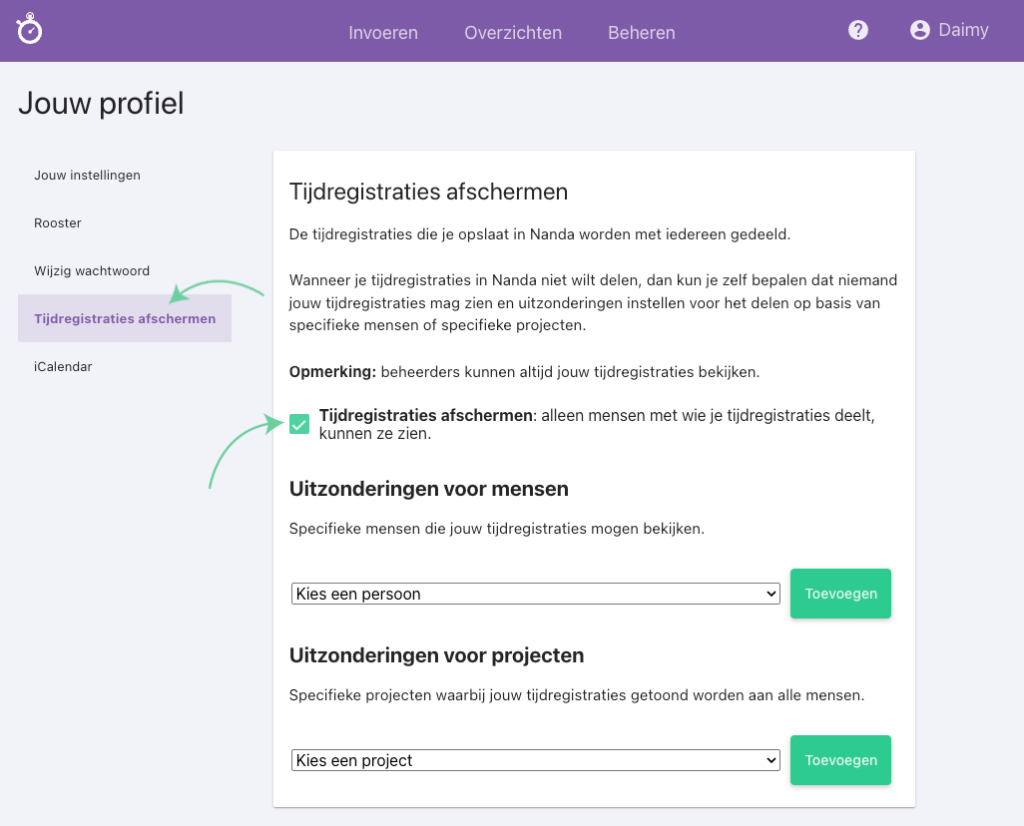Open the Invoeren menu

(x=383, y=32)
